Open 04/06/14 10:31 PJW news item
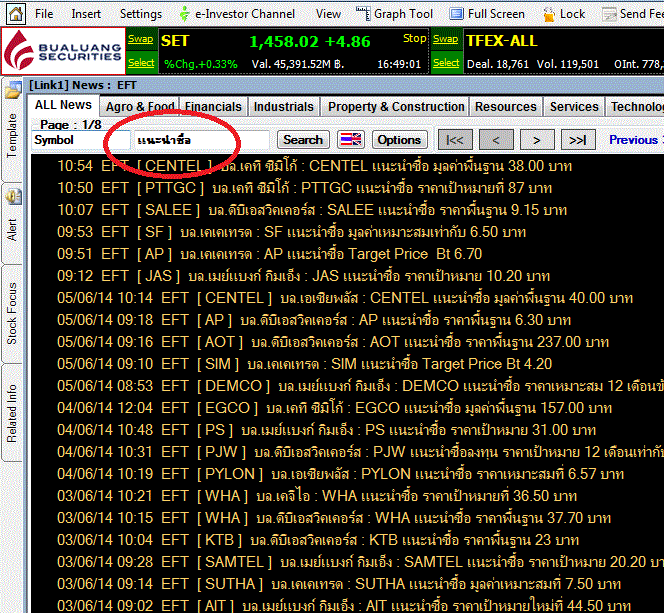 360,452
